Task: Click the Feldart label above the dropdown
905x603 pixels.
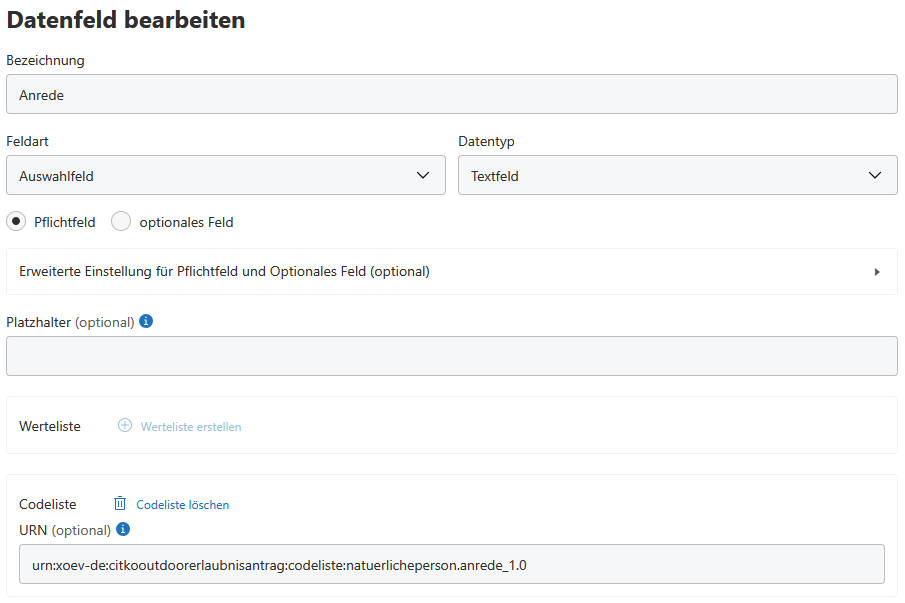Action: click(x=27, y=142)
